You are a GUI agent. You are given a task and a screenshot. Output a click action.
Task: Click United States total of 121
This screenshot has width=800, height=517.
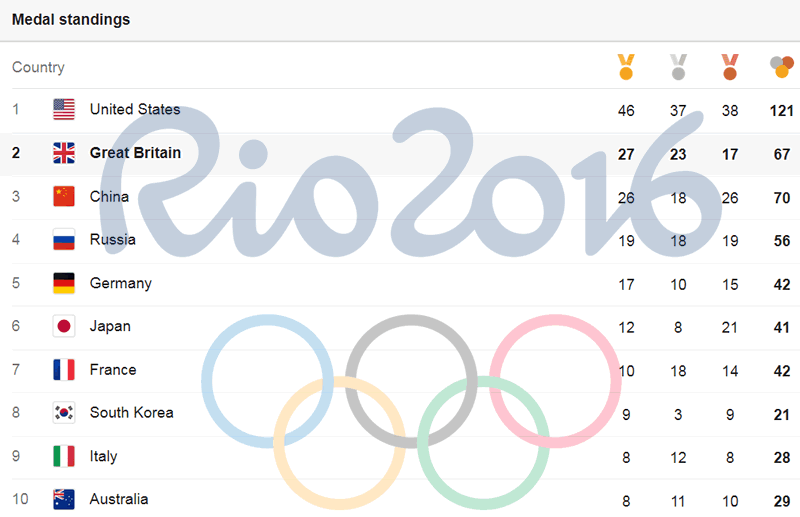[781, 110]
